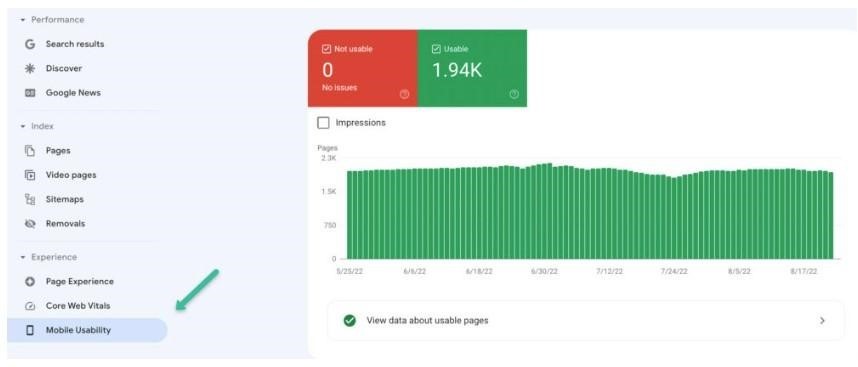This screenshot has height=367, width=858.
Task: Enable the Impressions checkbox
Action: pos(323,123)
